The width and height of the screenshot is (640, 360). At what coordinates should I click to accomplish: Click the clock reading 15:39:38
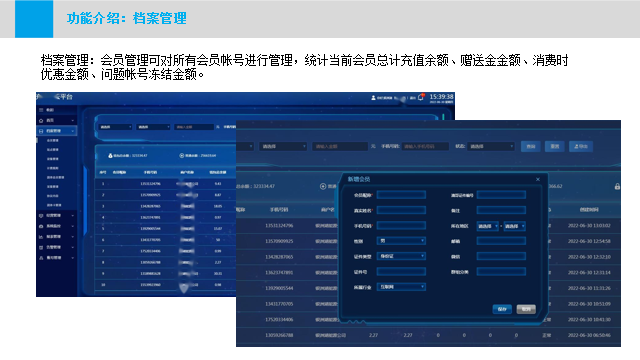point(441,97)
